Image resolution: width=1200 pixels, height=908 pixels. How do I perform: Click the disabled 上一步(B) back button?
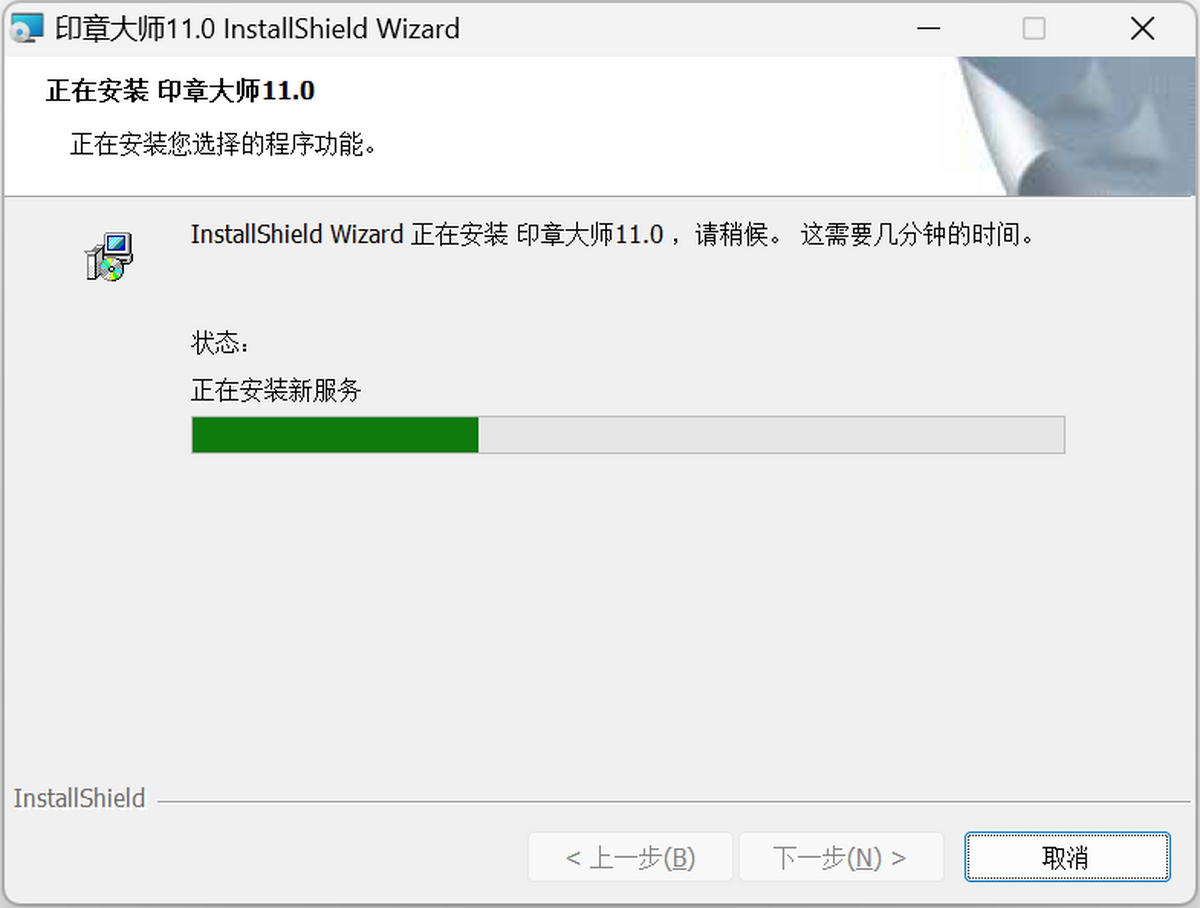[630, 857]
